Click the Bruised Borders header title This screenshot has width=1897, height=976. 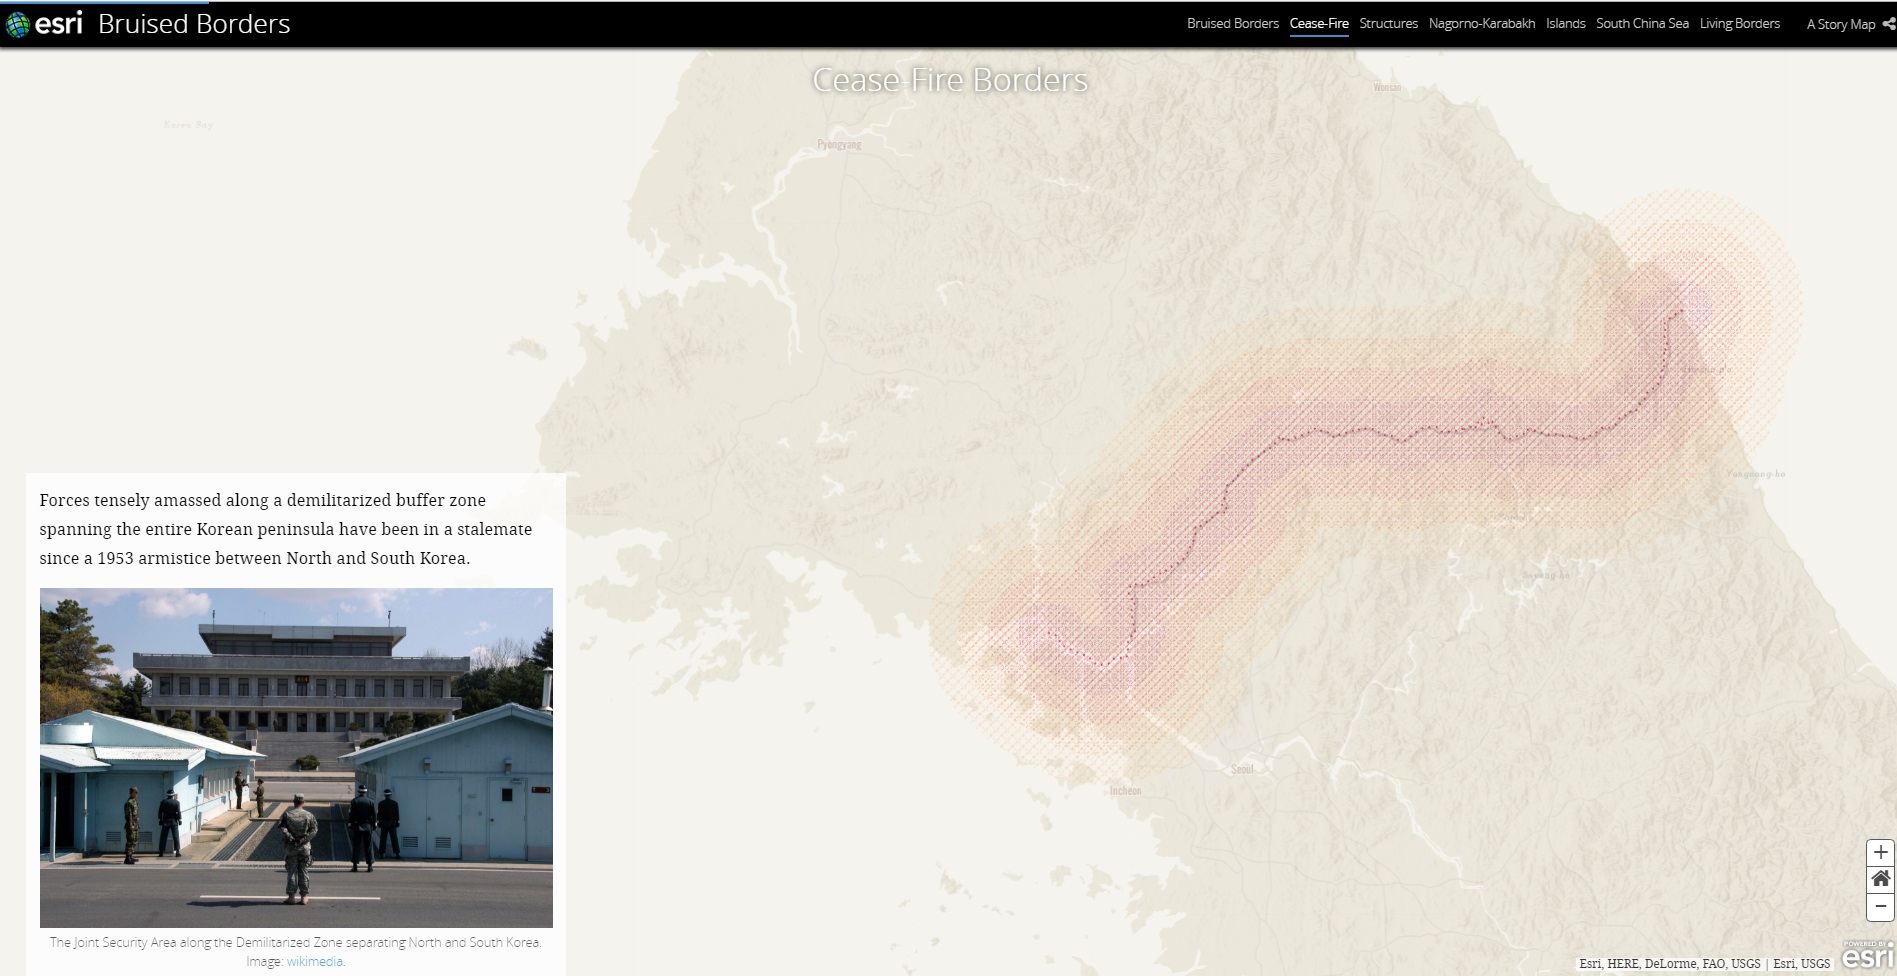tap(194, 24)
